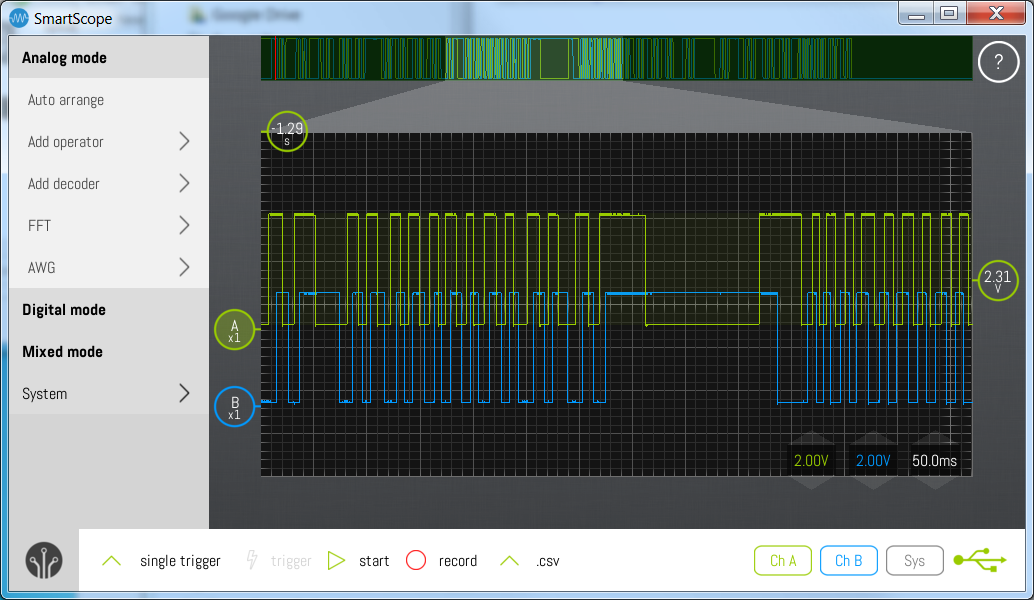Toggle Ch A channel button
Viewport: 1034px width, 600px height.
point(783,560)
